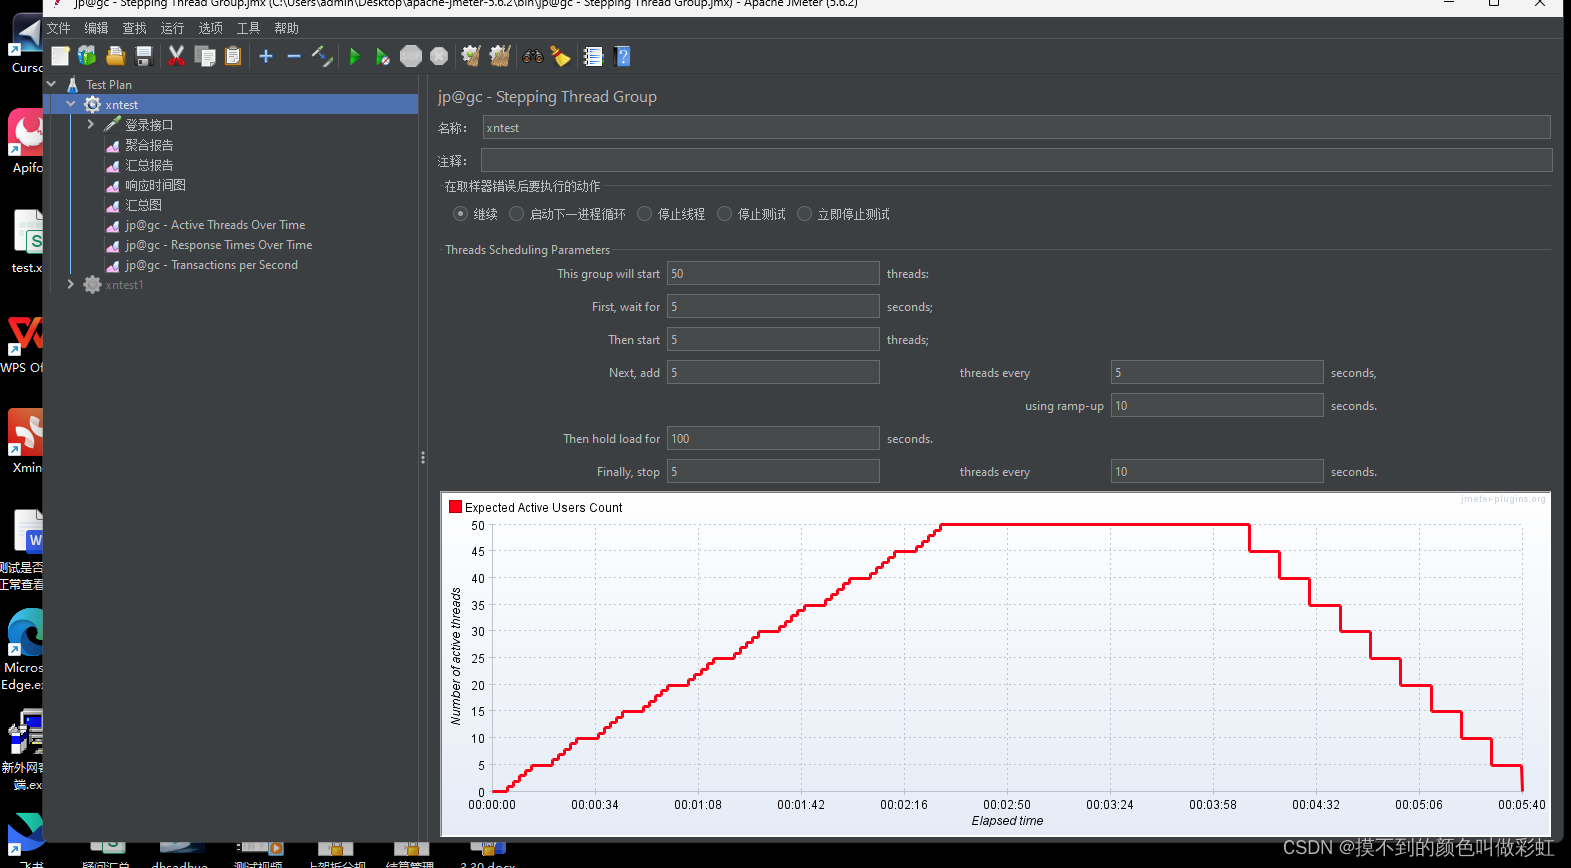The image size is (1571, 868).
Task: Click 'This group will start' threads field
Action: (773, 273)
